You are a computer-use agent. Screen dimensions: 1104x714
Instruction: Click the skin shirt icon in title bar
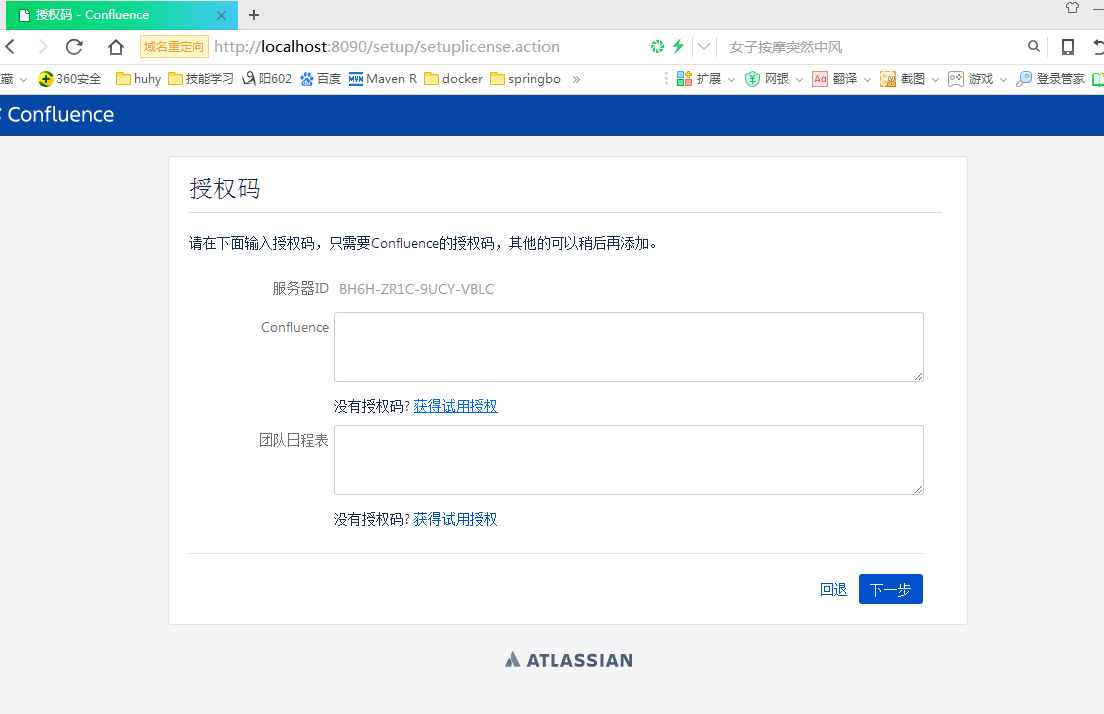pyautogui.click(x=1072, y=8)
